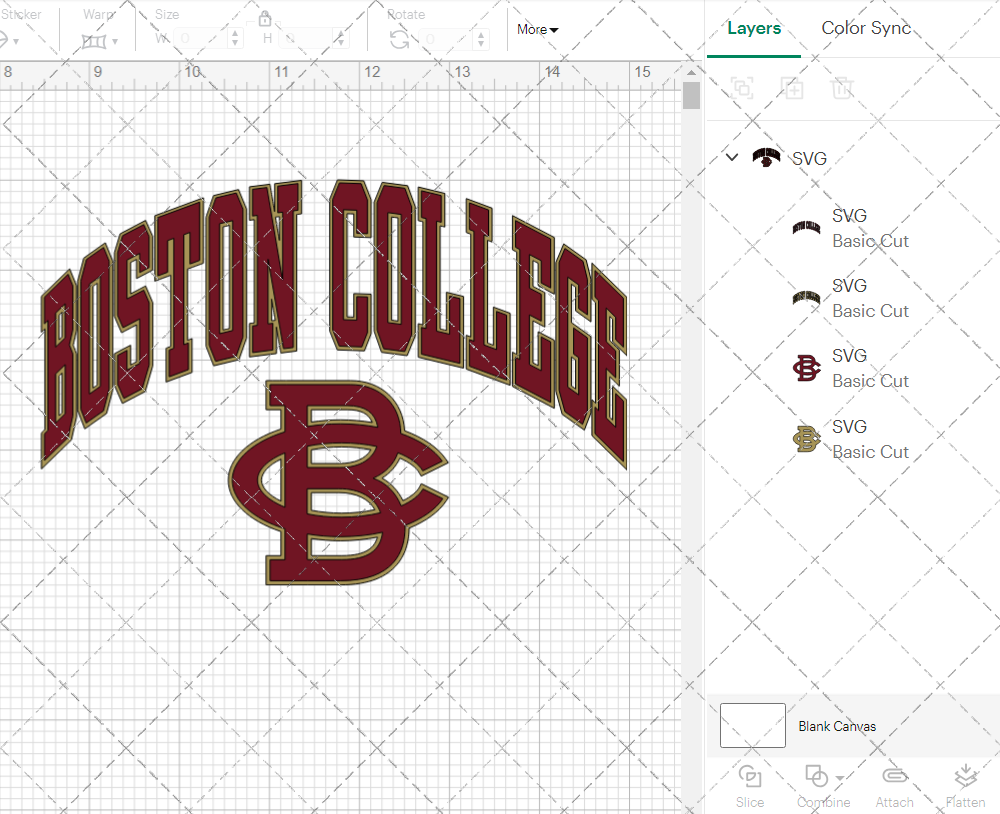Screen dimensions: 1000x814
Task: Select the Layers tab
Action: pyautogui.click(x=754, y=28)
